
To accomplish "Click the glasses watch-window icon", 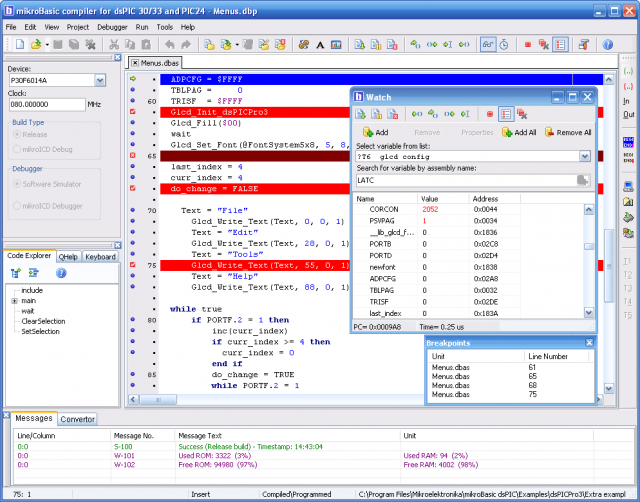I will [x=488, y=44].
